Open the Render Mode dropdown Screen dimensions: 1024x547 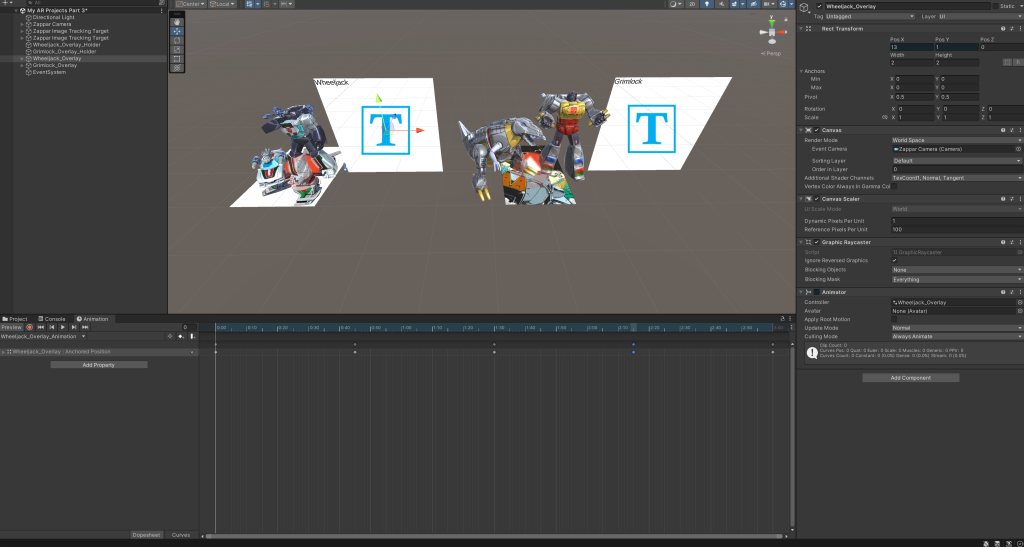tap(957, 140)
